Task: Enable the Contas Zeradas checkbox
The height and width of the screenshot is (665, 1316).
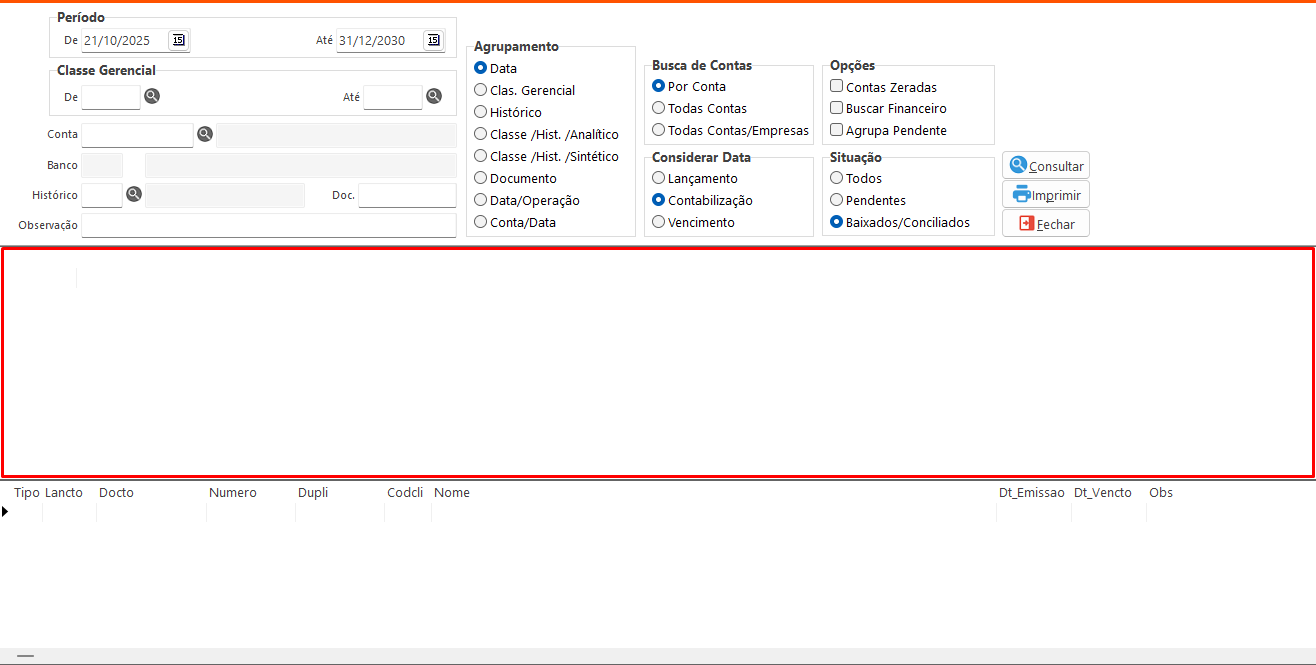Action: (837, 87)
